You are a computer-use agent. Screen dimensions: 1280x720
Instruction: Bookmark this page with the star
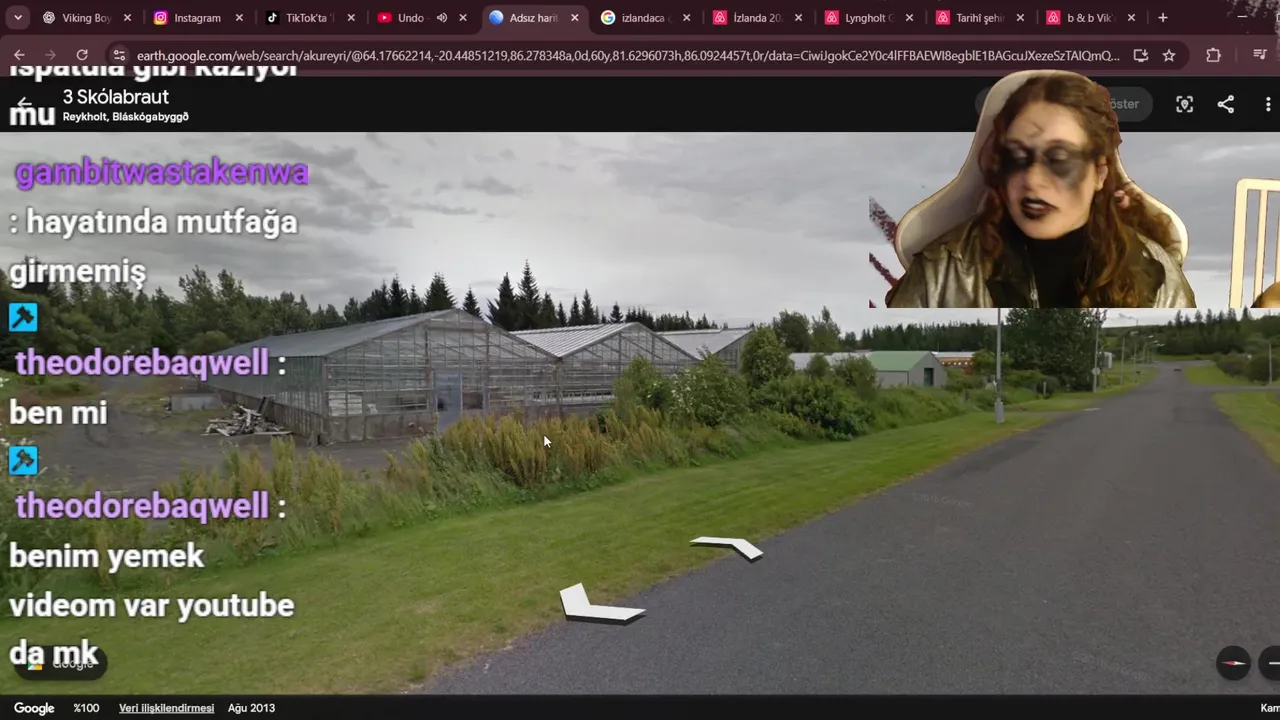1169,55
